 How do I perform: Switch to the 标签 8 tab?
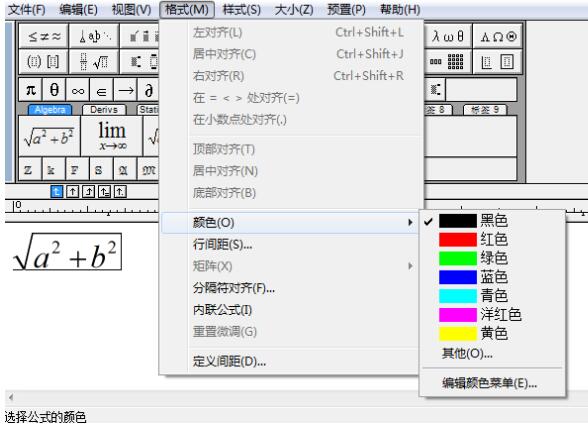(438, 110)
